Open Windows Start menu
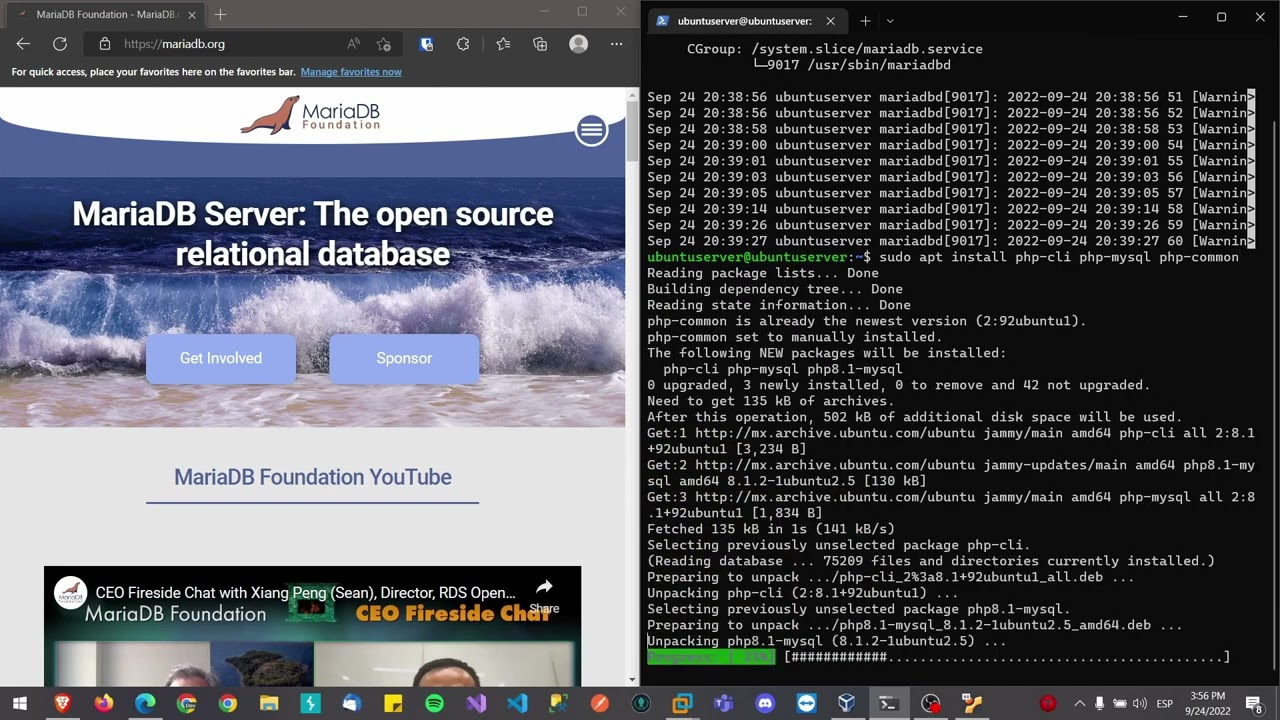The image size is (1280, 720). click(x=20, y=704)
